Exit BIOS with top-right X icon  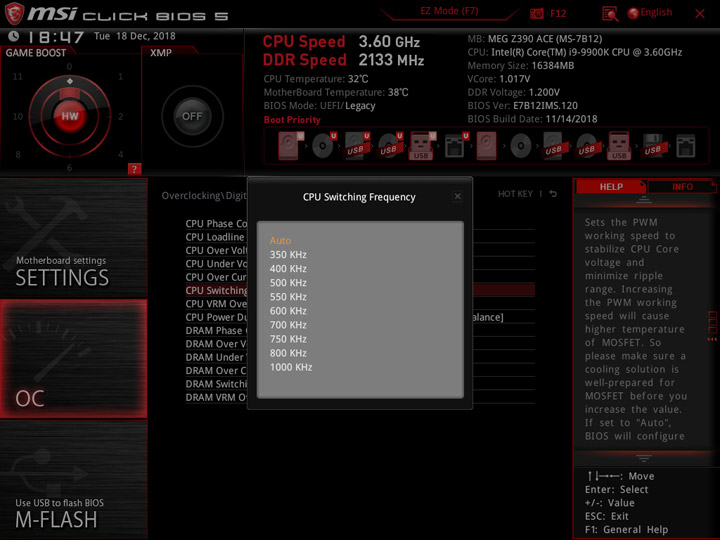tap(700, 14)
